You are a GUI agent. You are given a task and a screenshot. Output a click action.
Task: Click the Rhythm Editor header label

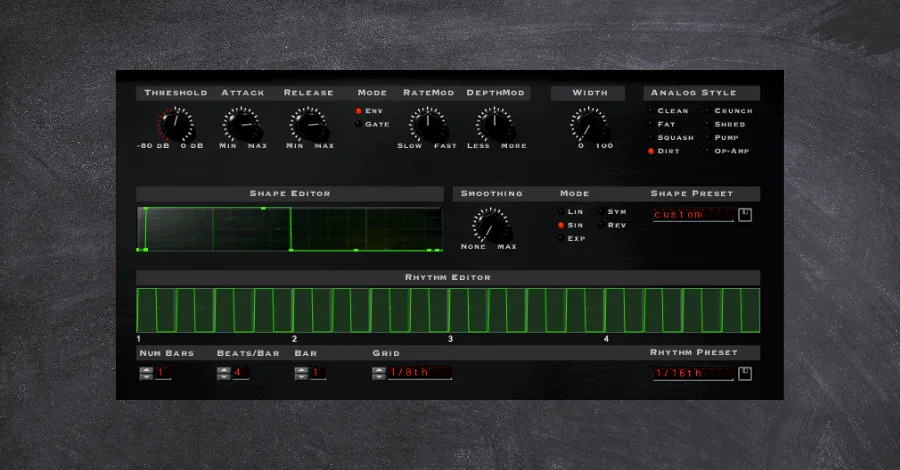[x=448, y=277]
